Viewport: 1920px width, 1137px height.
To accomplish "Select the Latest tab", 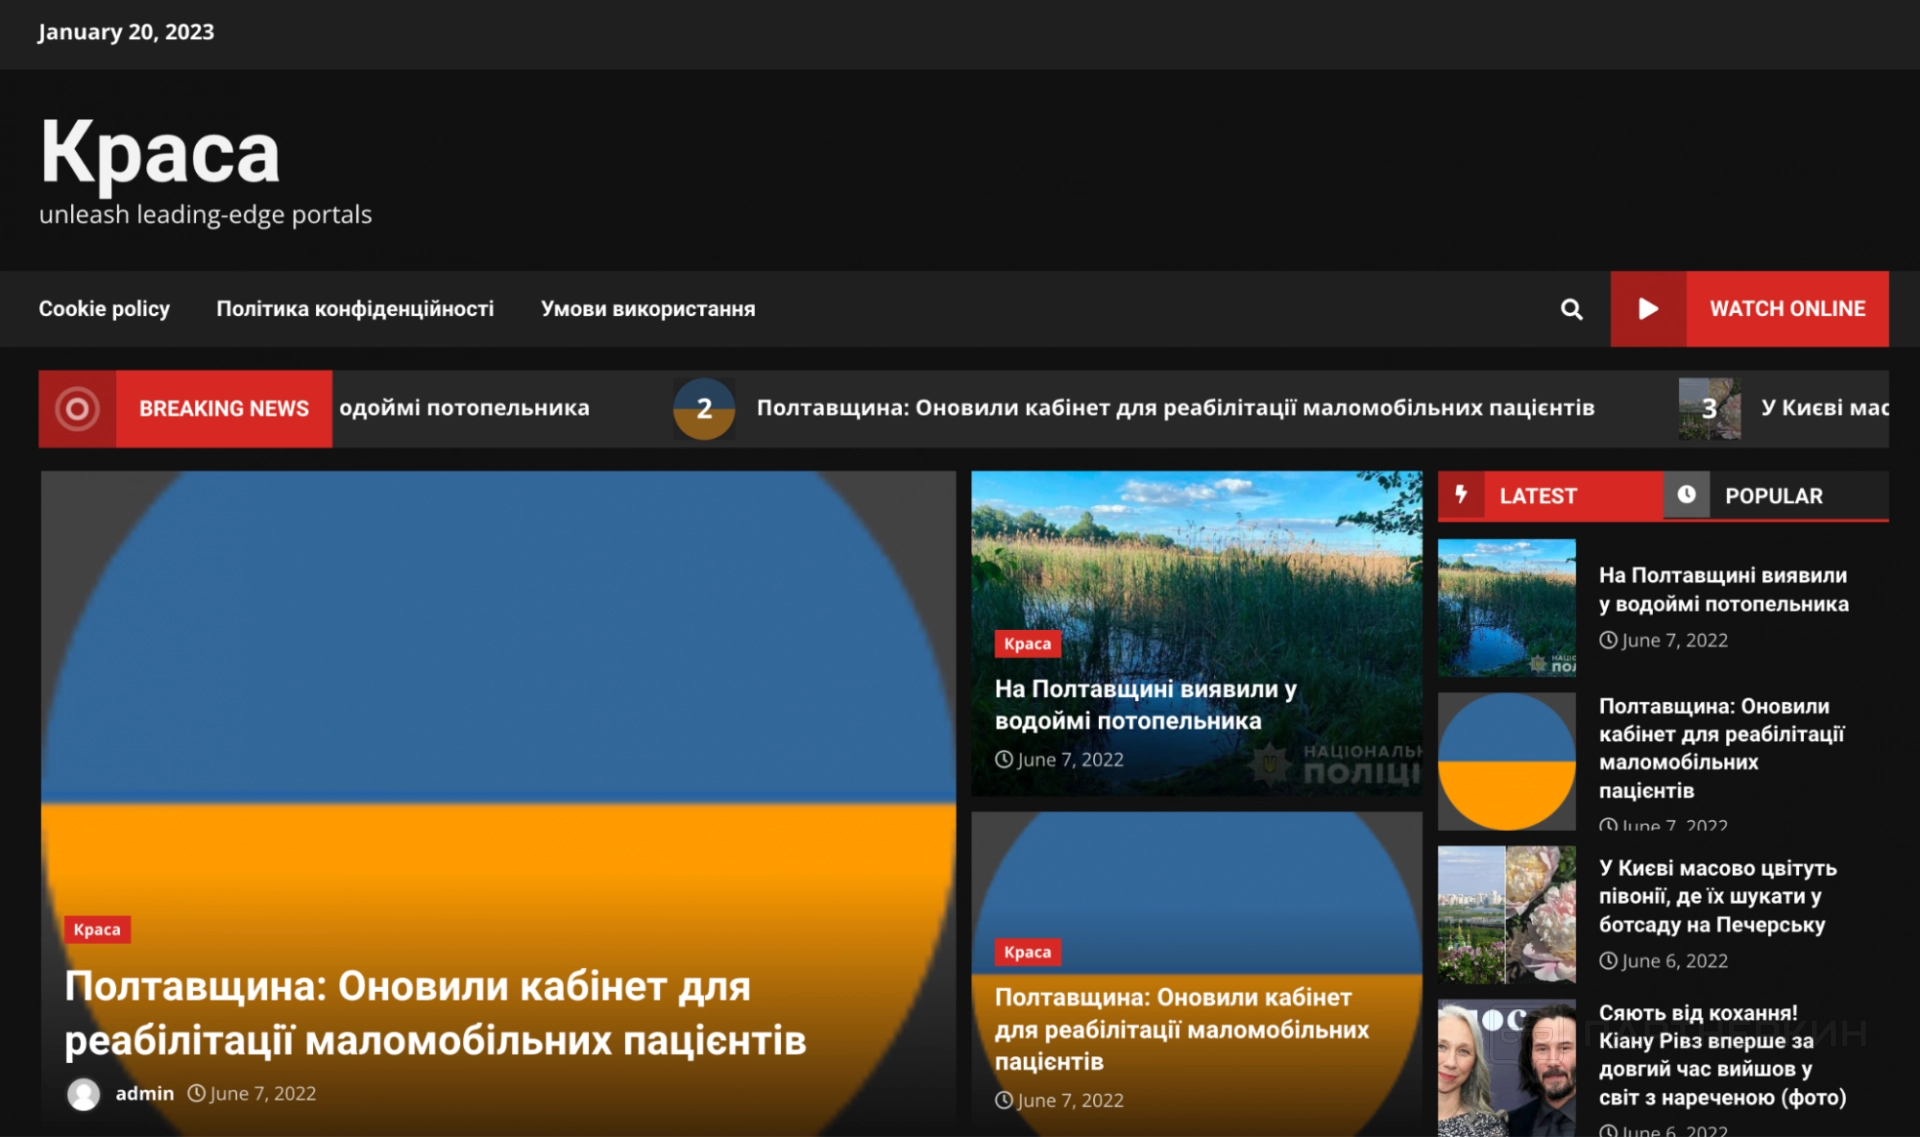I will coord(1537,496).
